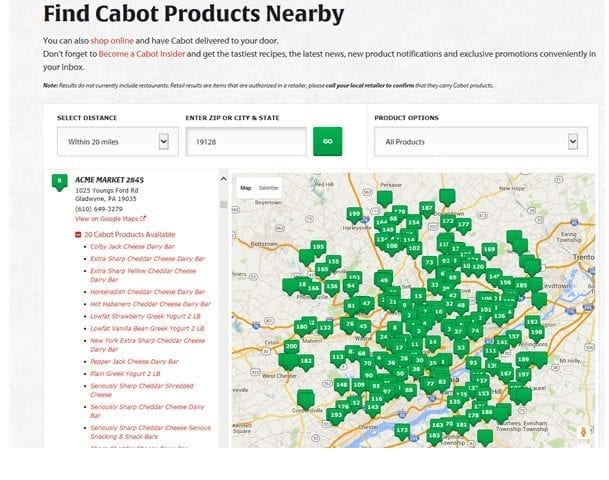Click map marker number 199

pyautogui.click(x=354, y=215)
